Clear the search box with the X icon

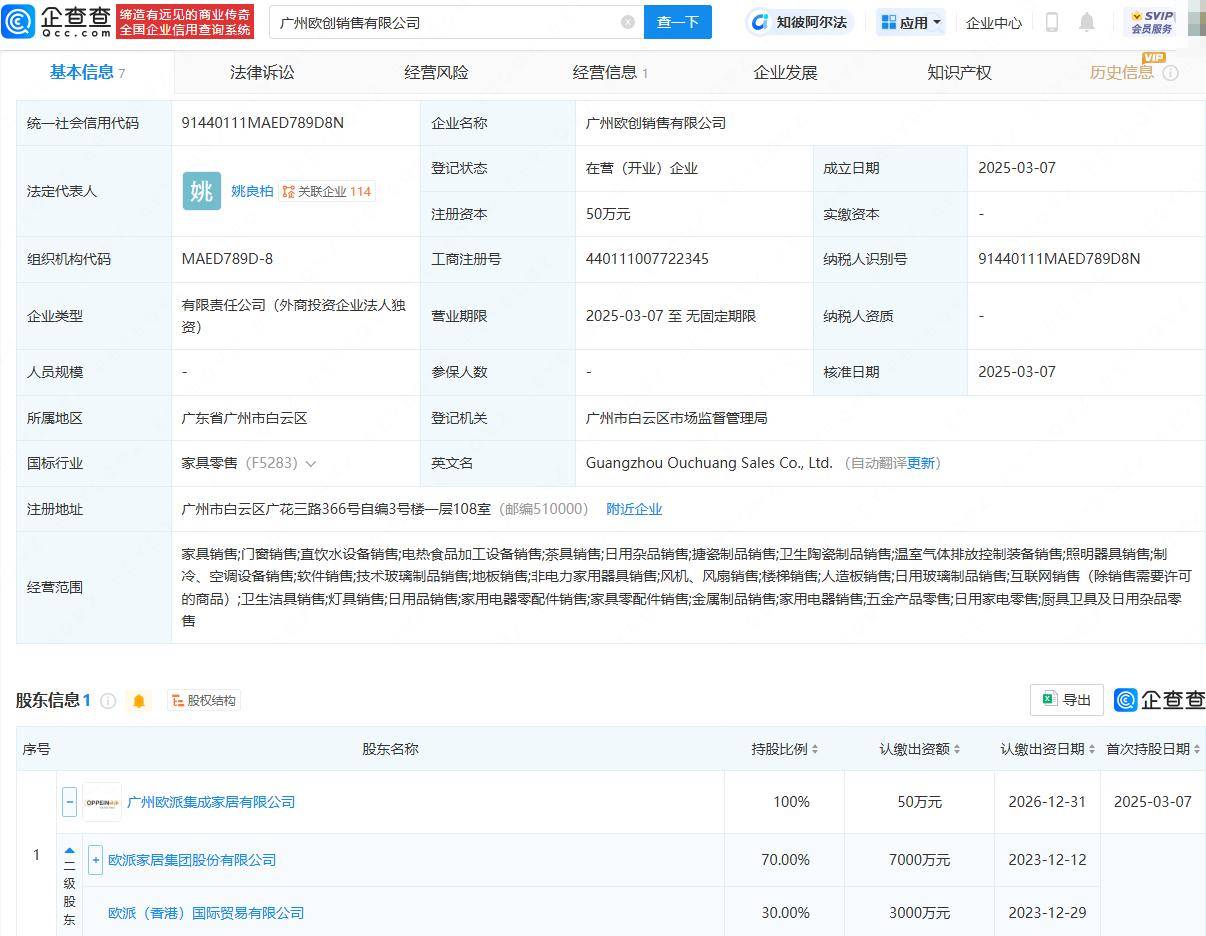coord(628,22)
